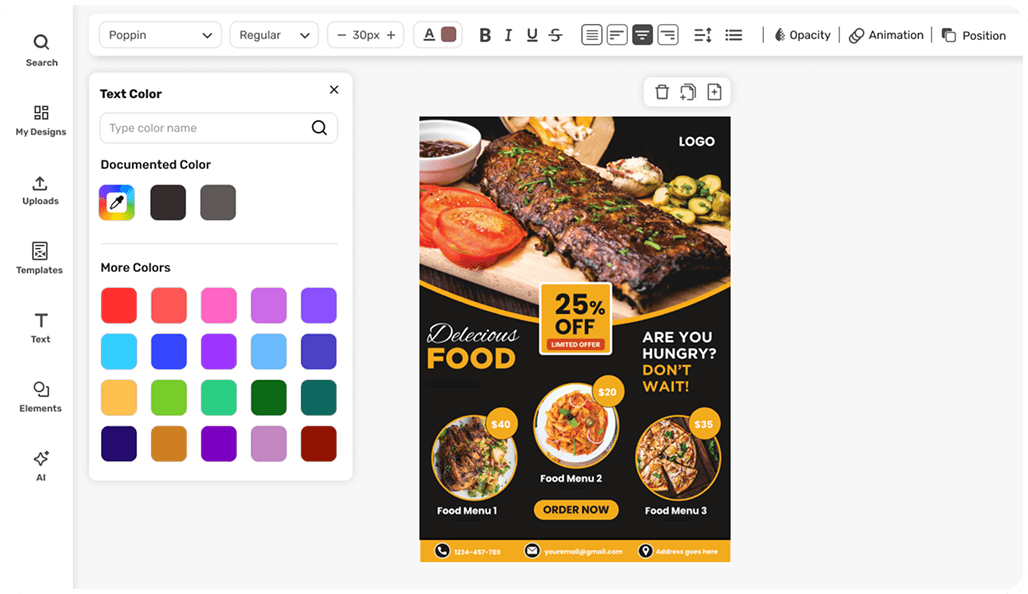
Task: Open the AI tools panel
Action: point(41,465)
